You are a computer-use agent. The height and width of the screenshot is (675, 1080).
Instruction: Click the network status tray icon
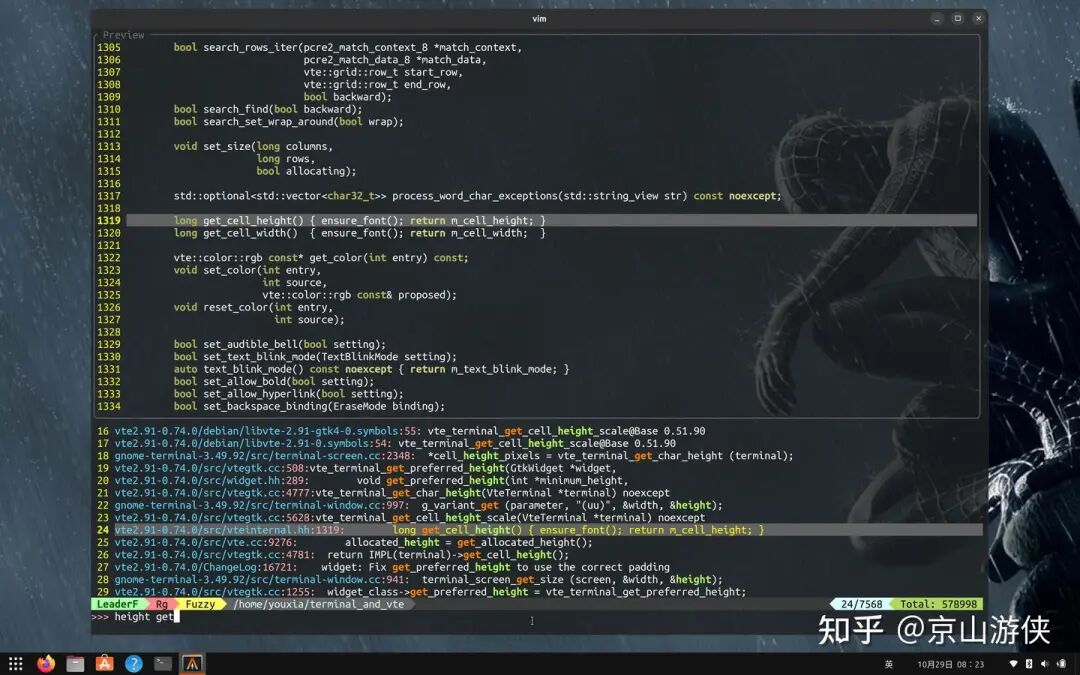point(1013,664)
